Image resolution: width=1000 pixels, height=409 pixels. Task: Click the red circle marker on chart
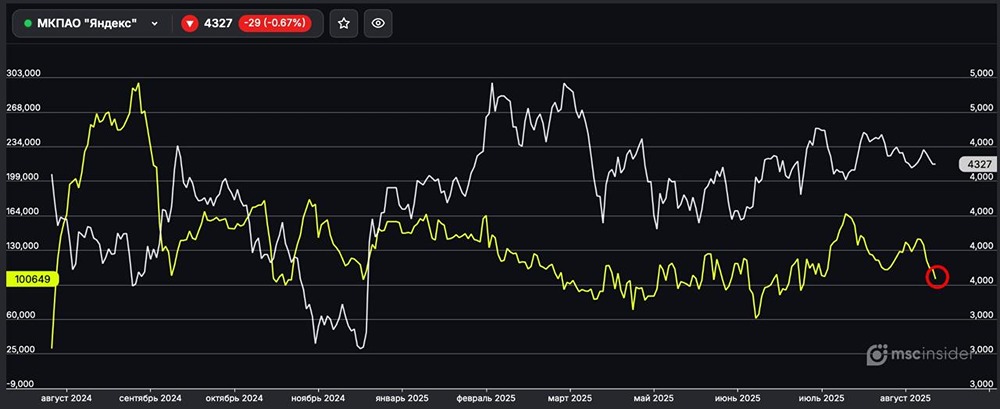[x=937, y=277]
